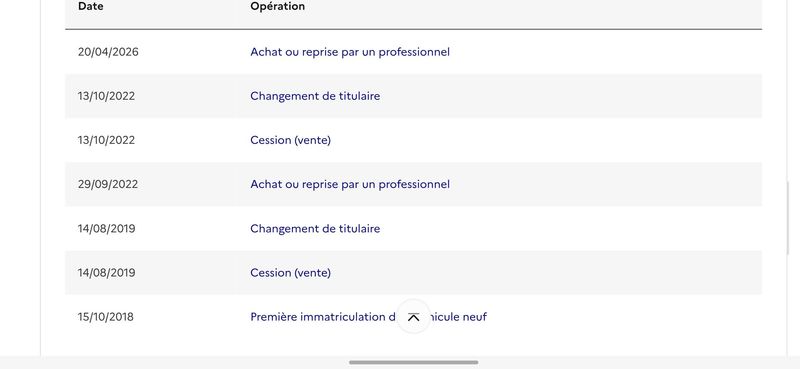Image resolution: width=800 pixels, height=369 pixels.
Task: Click the vertical scrollbar thumb on right edge
Action: [x=788, y=218]
